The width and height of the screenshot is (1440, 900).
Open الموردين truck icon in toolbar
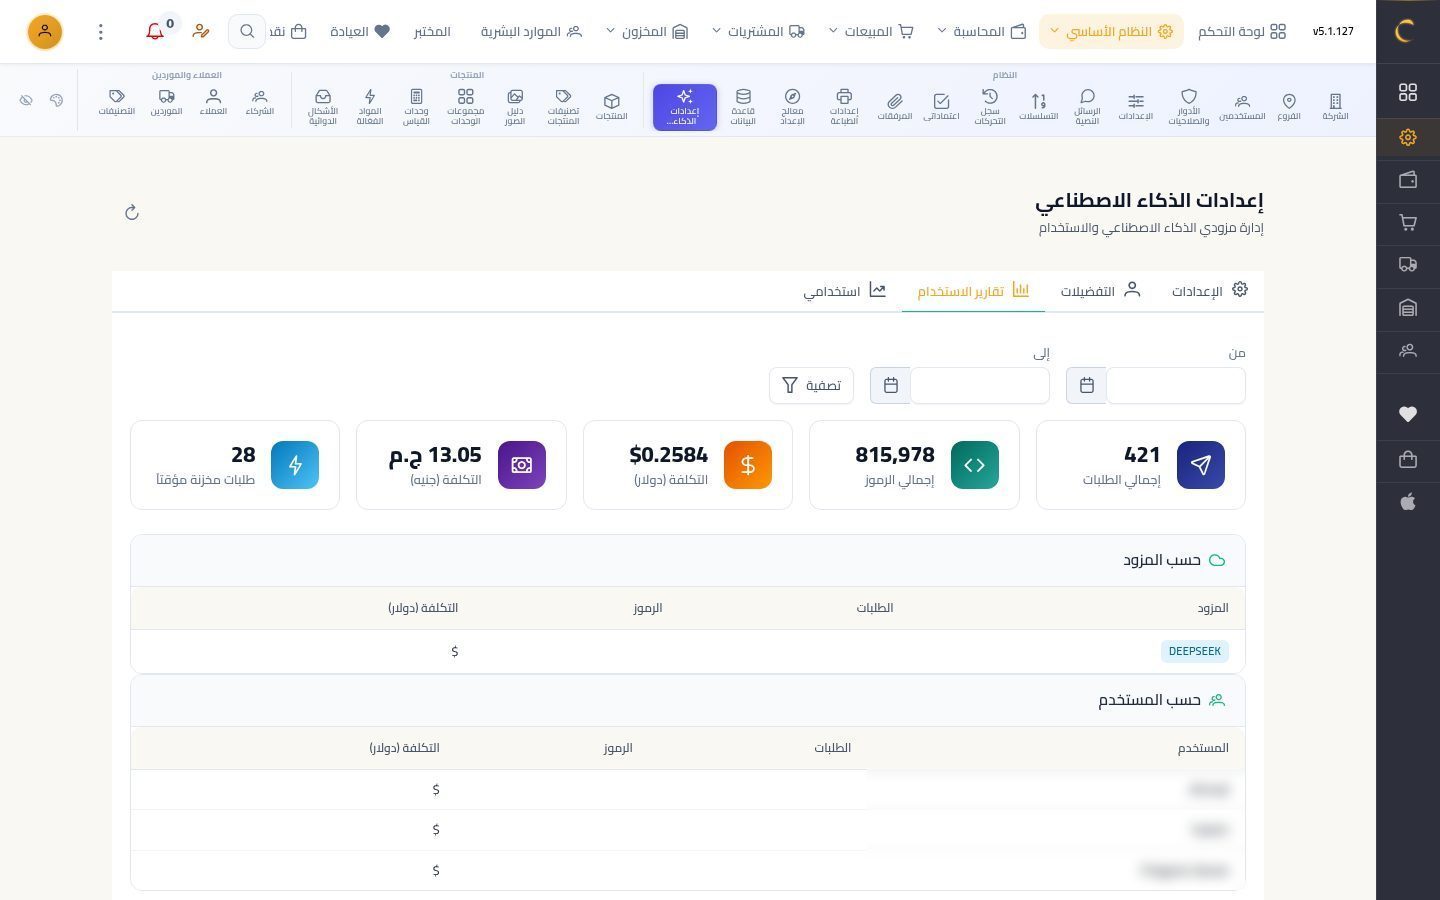[167, 102]
